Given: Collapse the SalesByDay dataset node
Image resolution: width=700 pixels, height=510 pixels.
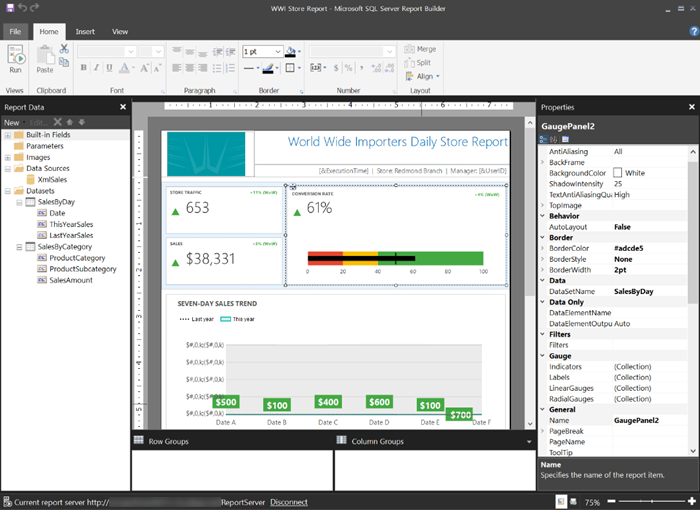Looking at the screenshot, I should pos(19,202).
